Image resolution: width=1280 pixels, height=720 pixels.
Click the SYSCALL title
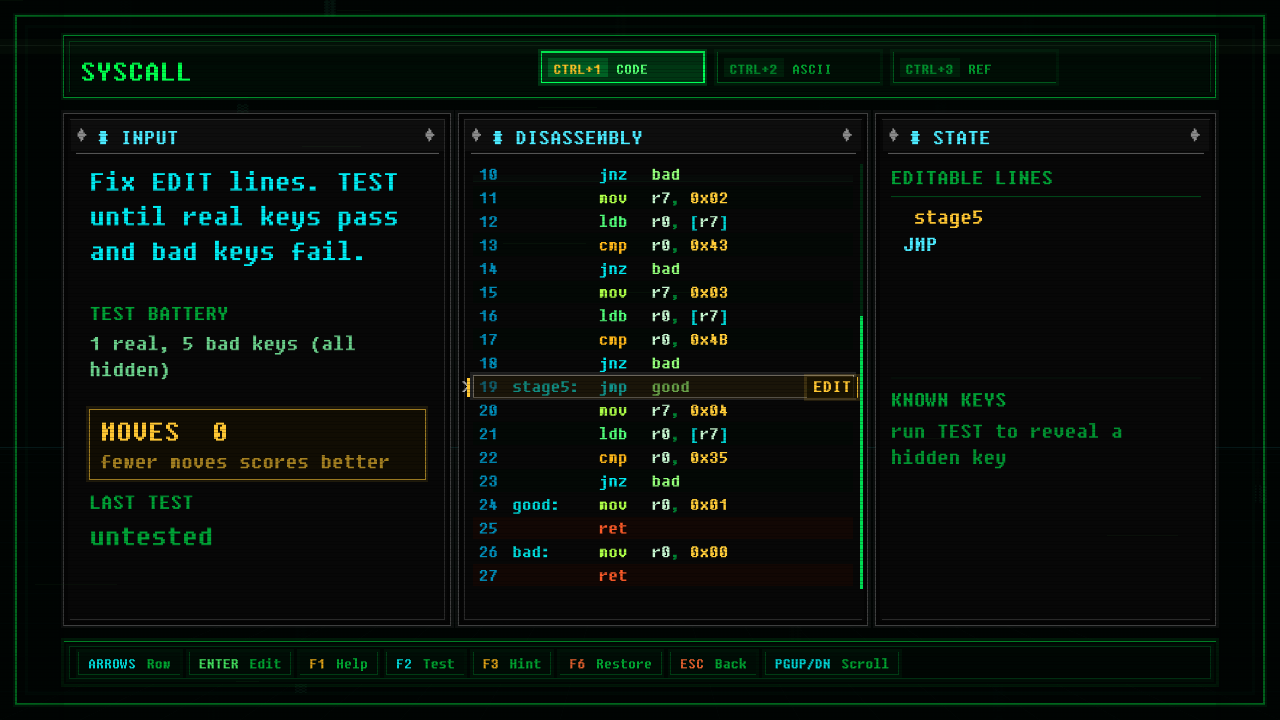(136, 72)
